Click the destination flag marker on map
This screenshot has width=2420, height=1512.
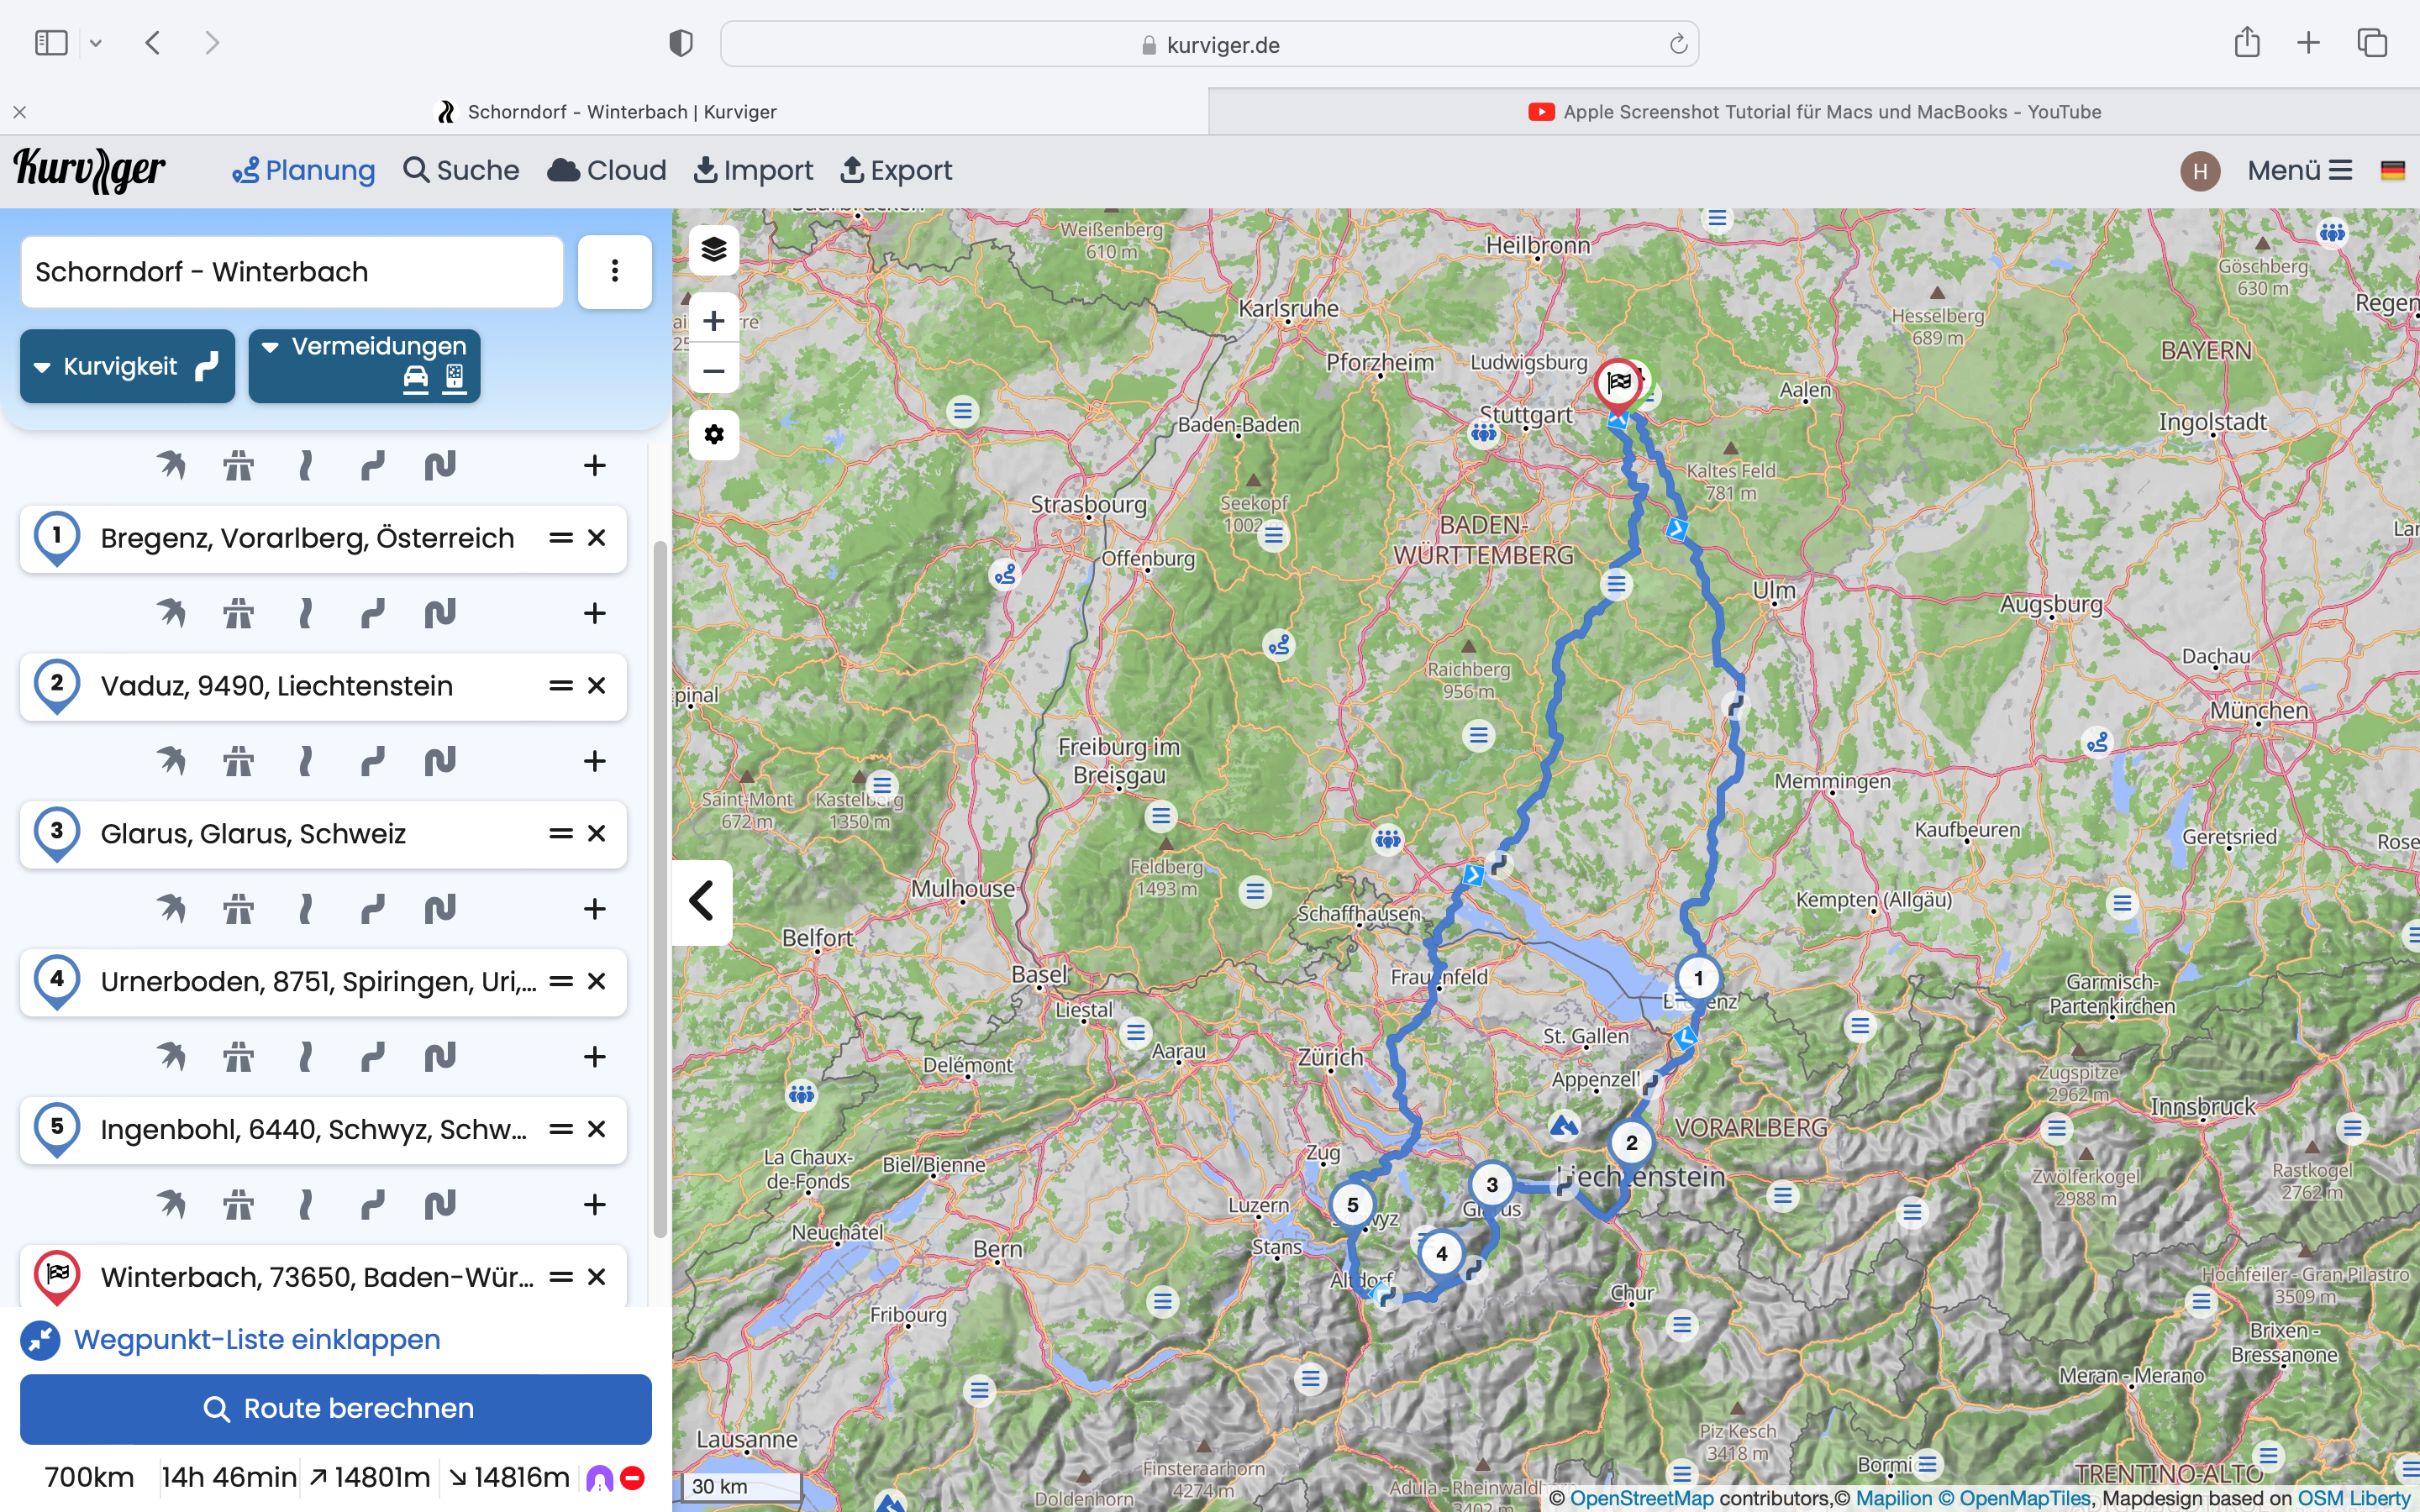pos(1618,384)
